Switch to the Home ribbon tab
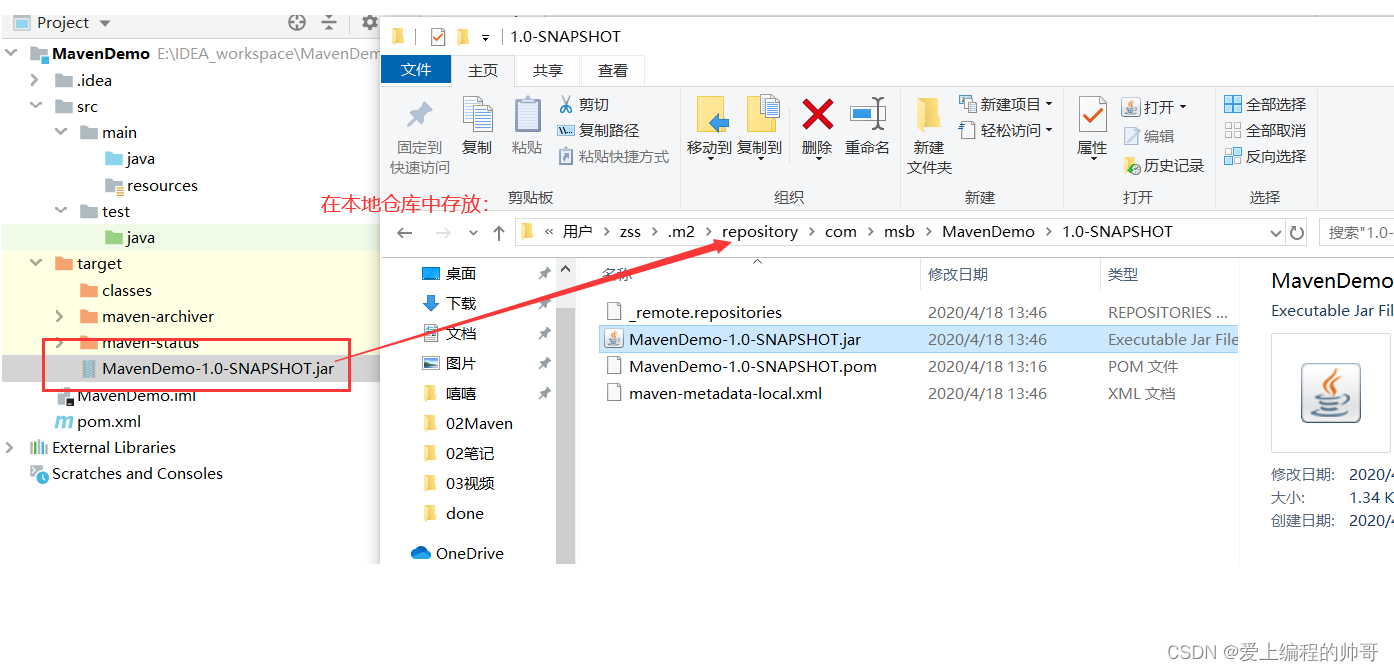 [483, 70]
